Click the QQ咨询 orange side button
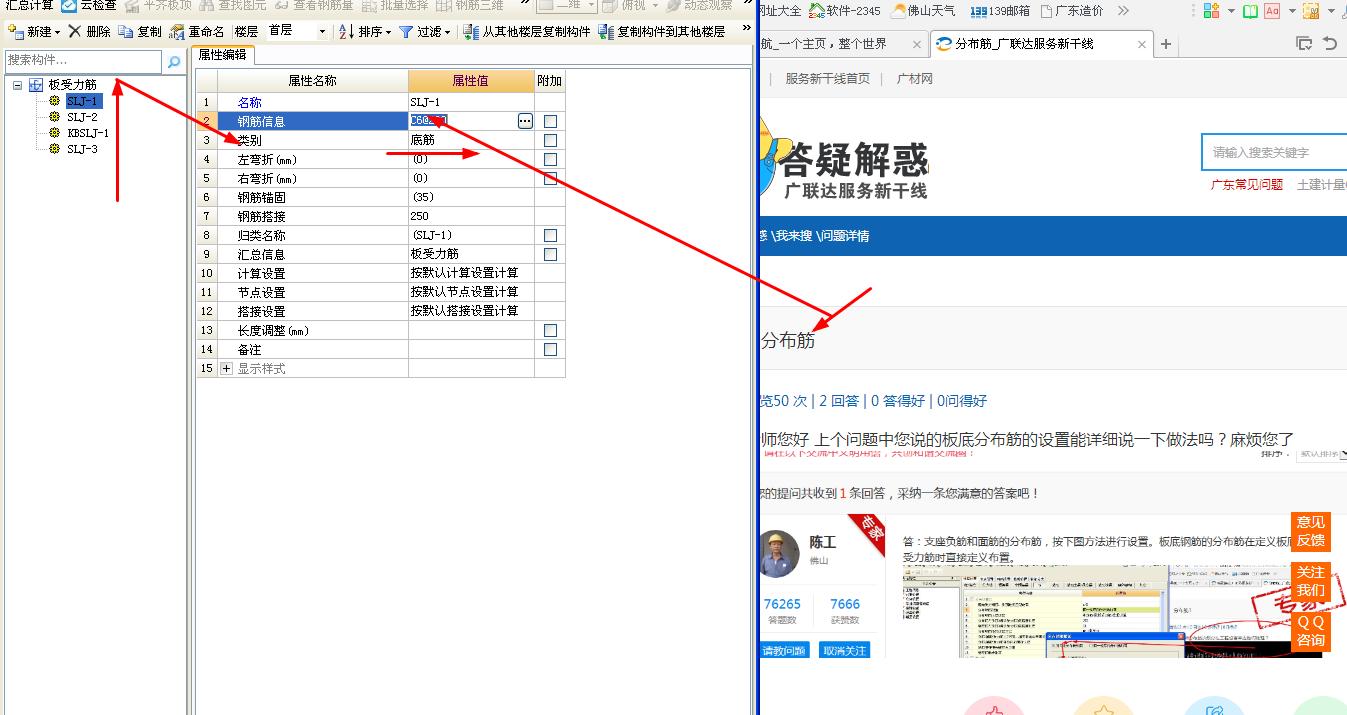The image size is (1347, 715). (1310, 631)
